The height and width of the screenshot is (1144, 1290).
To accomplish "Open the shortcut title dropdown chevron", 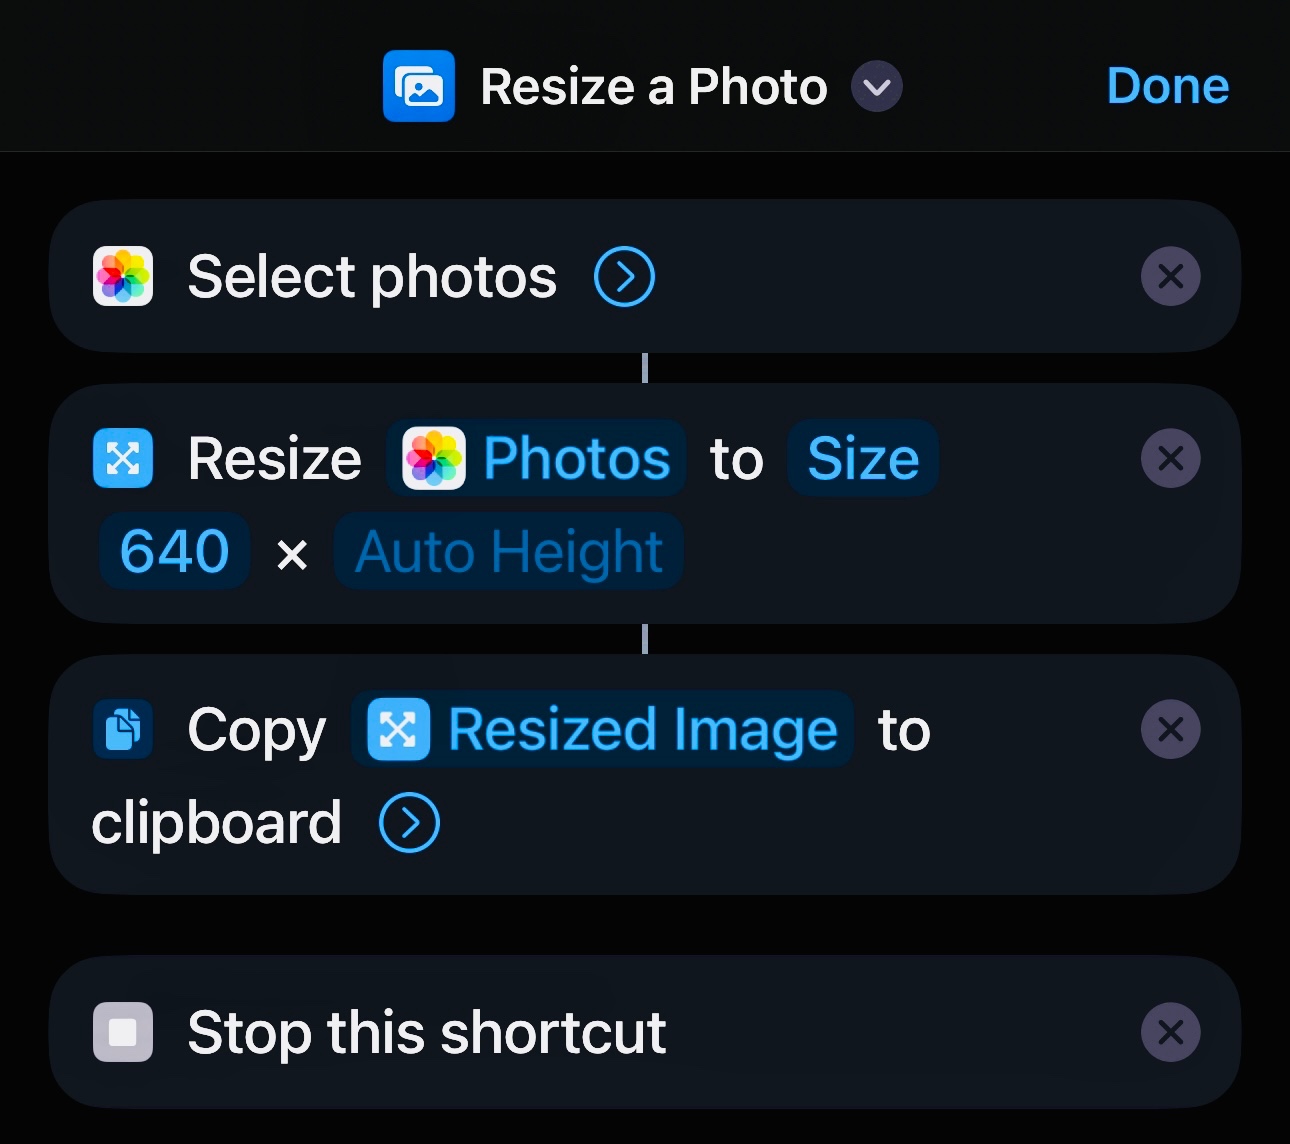I will (x=877, y=86).
